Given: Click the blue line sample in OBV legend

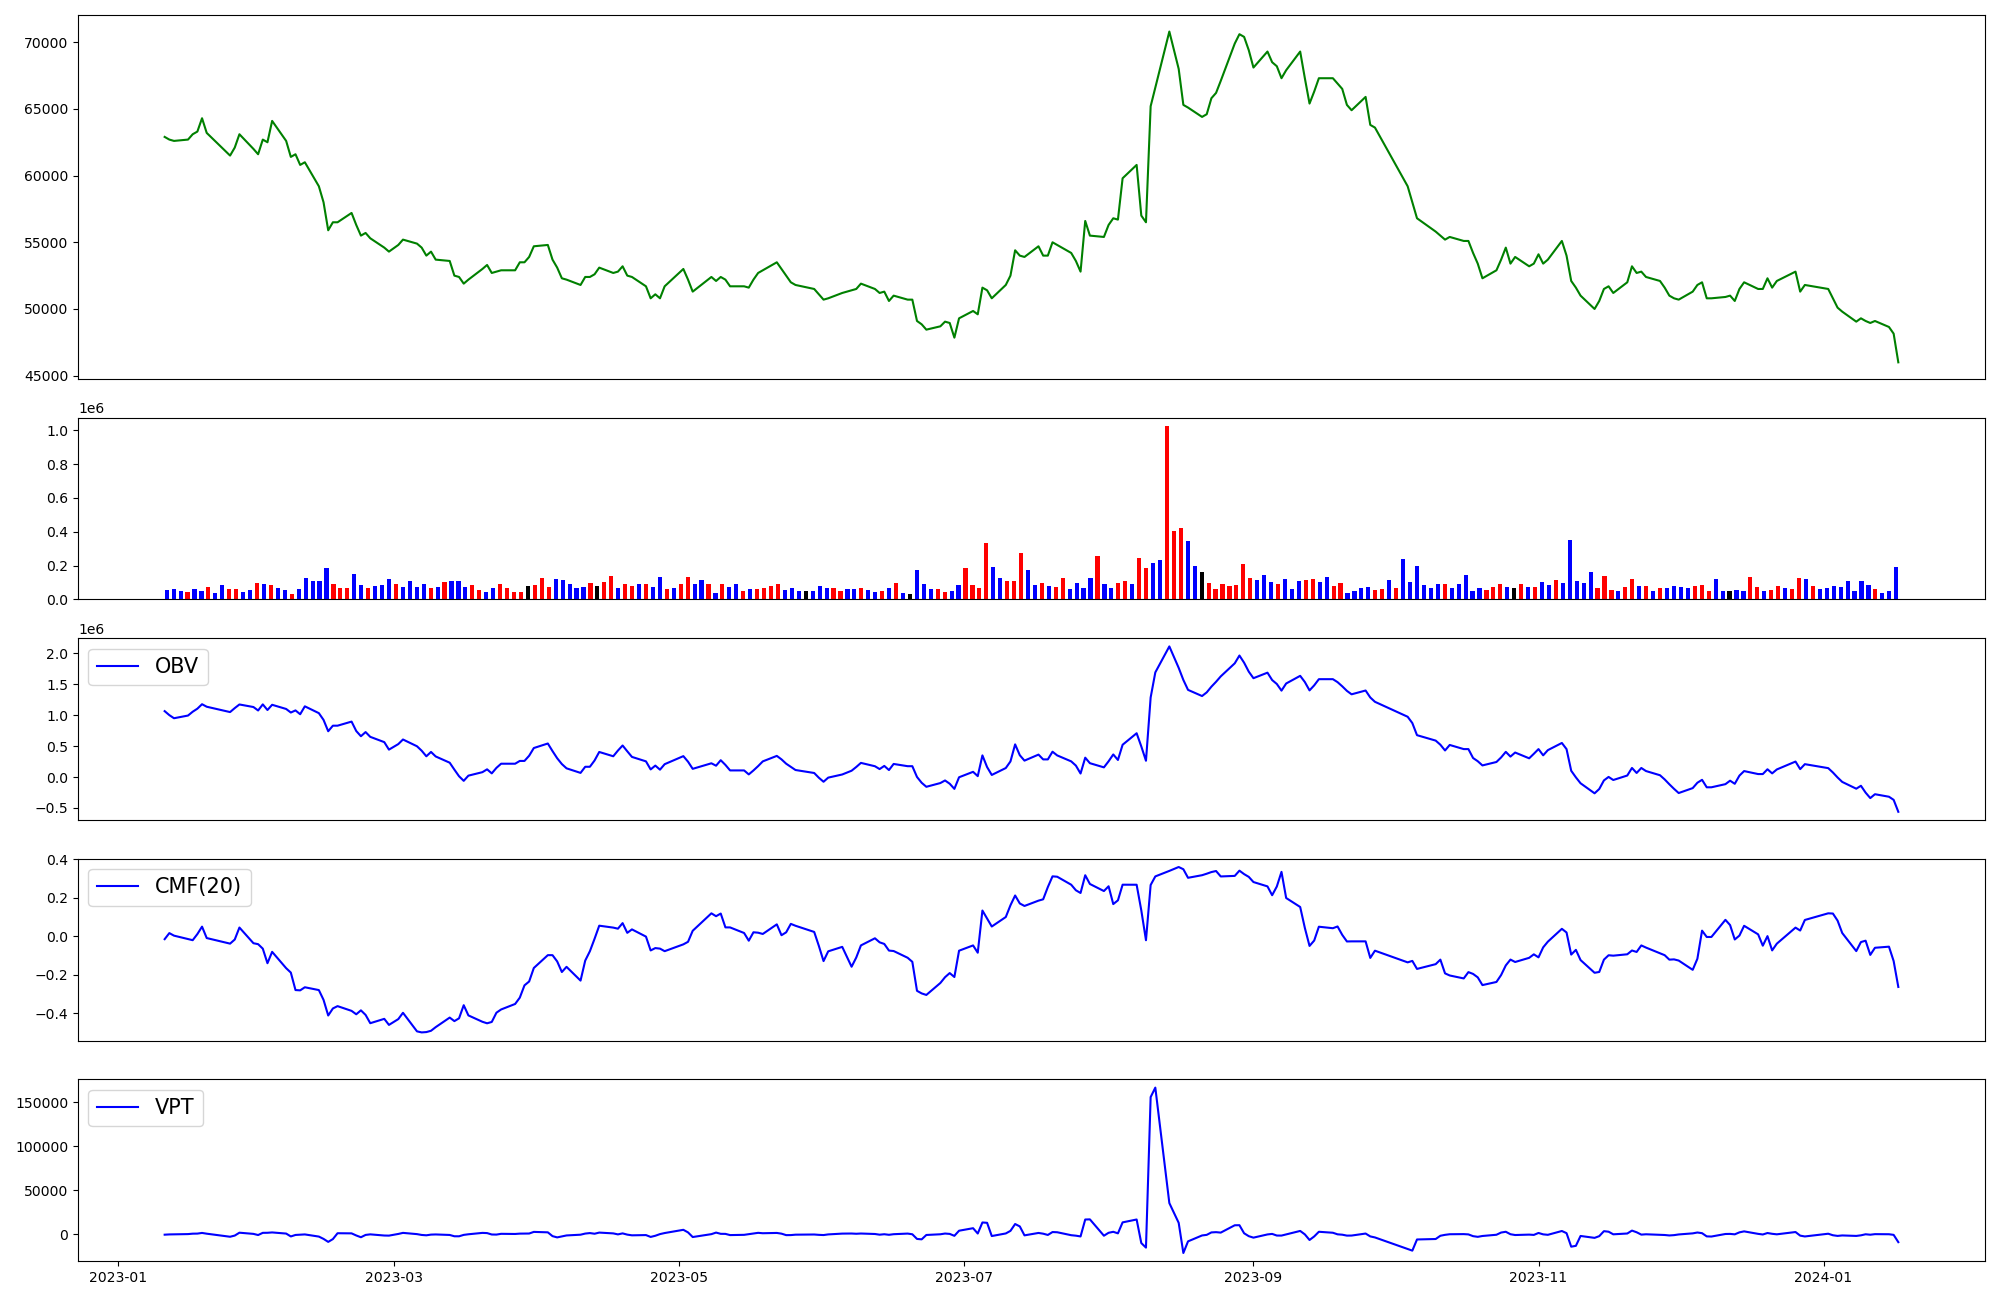Looking at the screenshot, I should [118, 667].
